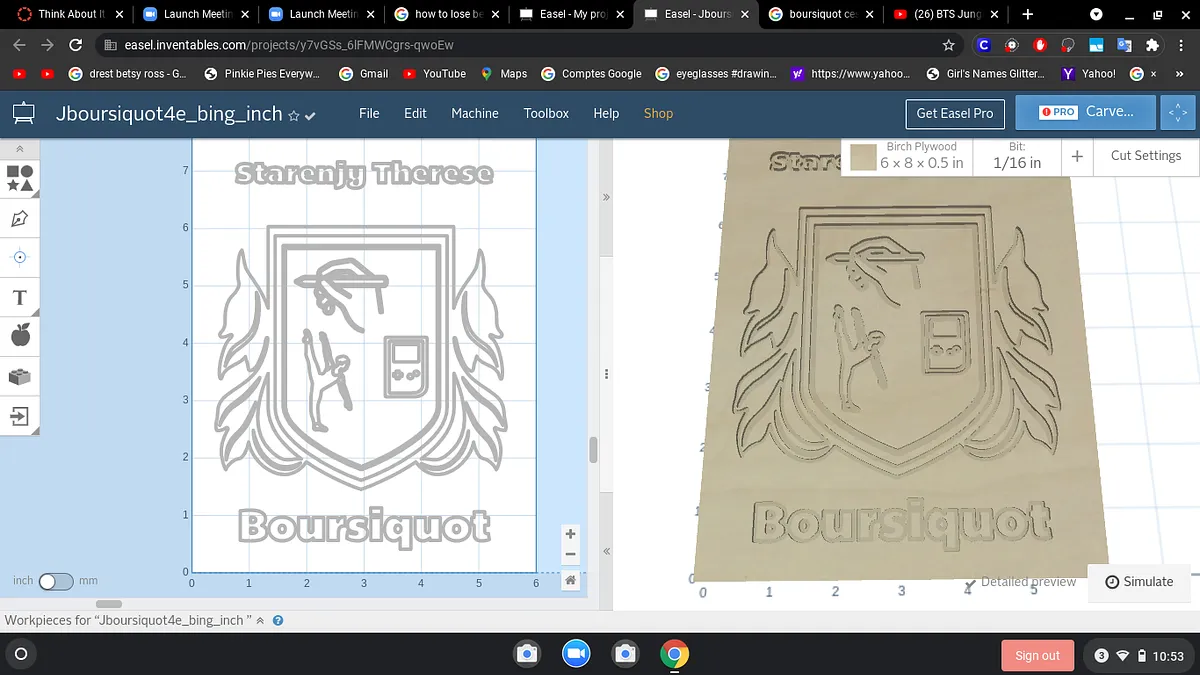
Task: Click the Birch Plywood material swatch
Action: (x=864, y=157)
